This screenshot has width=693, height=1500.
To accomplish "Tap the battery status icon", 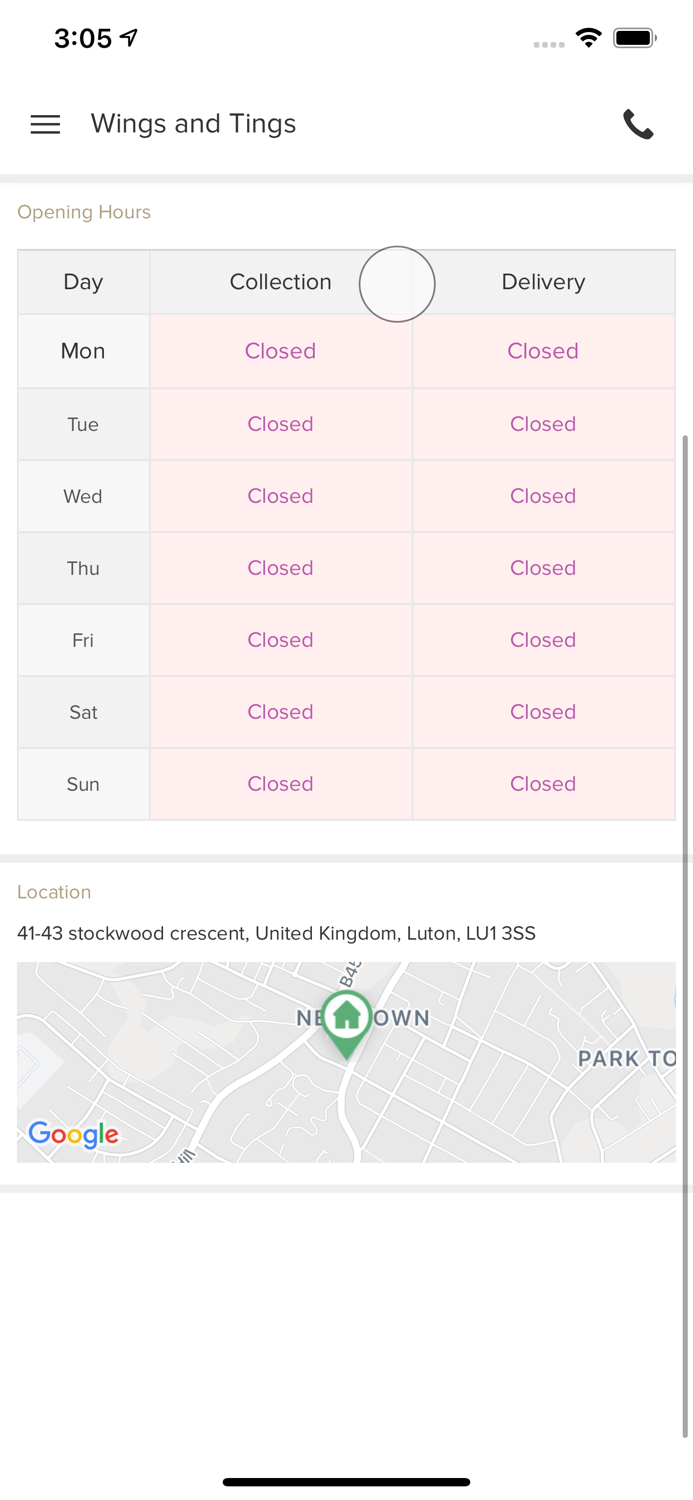I will pos(635,39).
